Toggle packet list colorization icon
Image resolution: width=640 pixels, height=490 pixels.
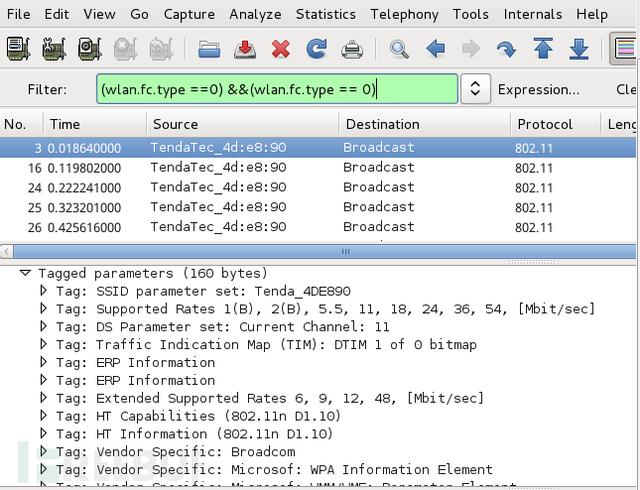click(x=624, y=48)
